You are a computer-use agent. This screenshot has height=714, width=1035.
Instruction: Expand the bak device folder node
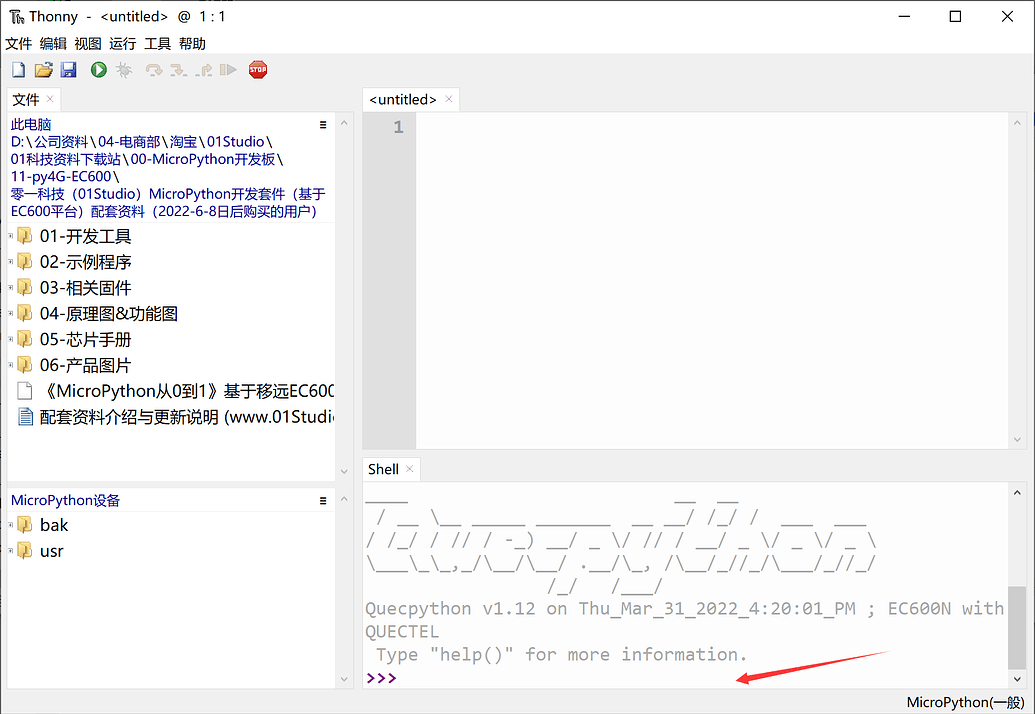tap(11, 525)
